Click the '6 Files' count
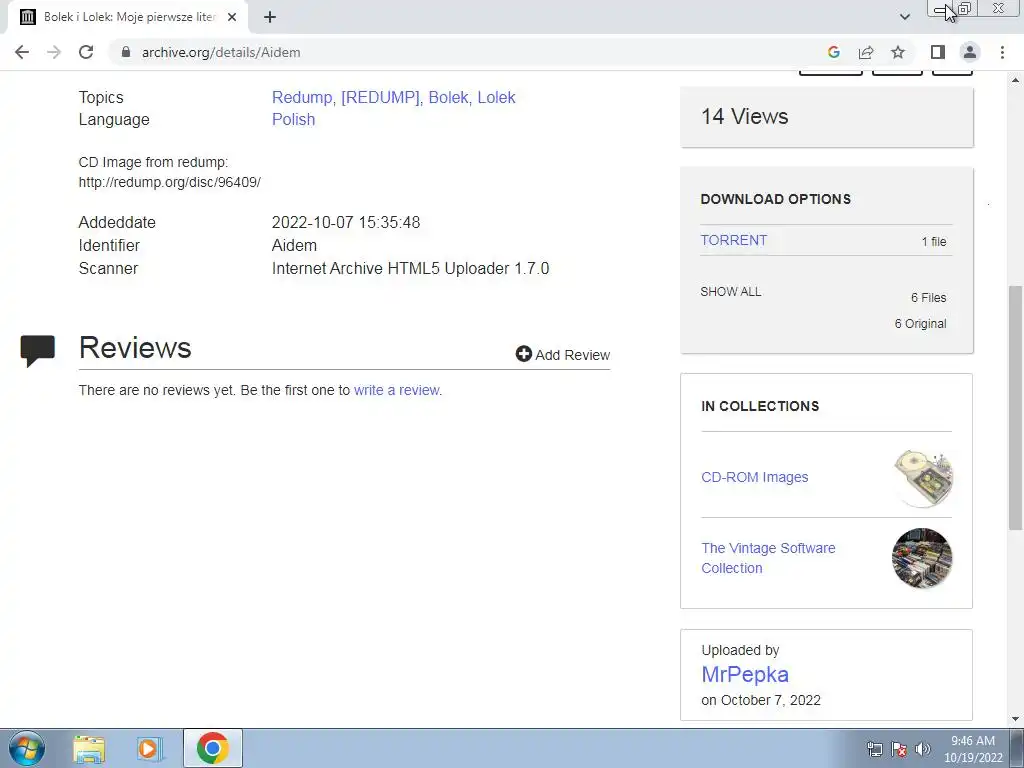 click(929, 298)
